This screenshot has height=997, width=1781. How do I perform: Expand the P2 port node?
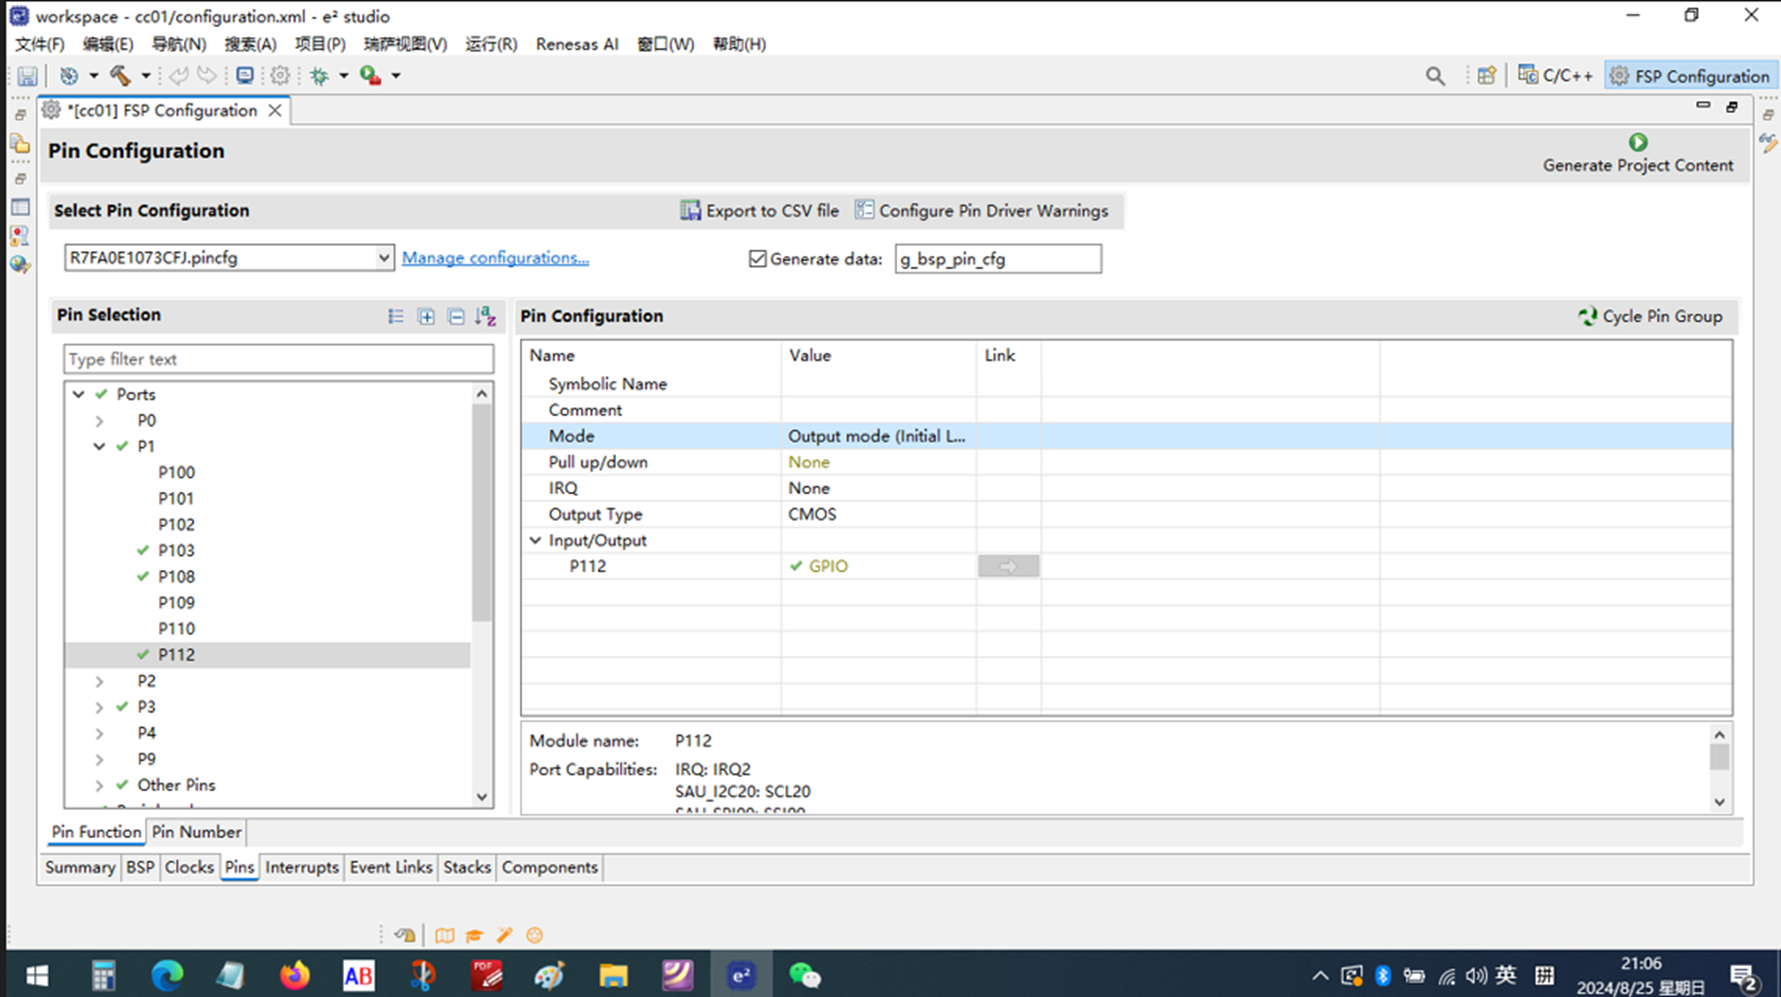[99, 681]
